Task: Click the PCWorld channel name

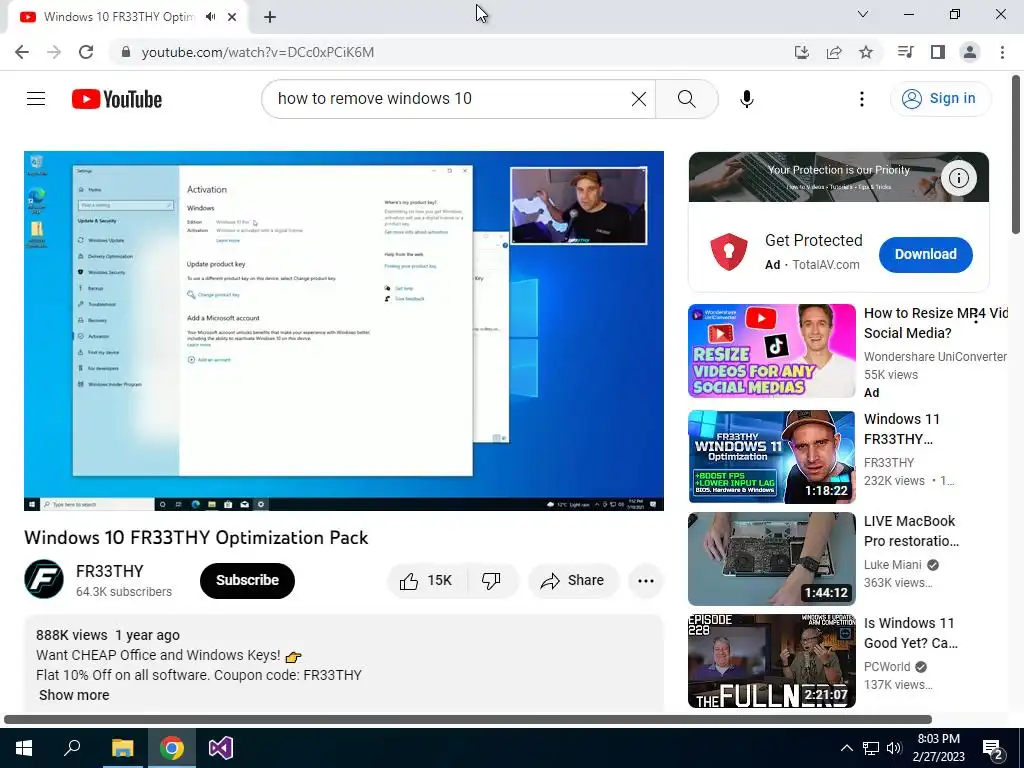Action: pyautogui.click(x=887, y=667)
